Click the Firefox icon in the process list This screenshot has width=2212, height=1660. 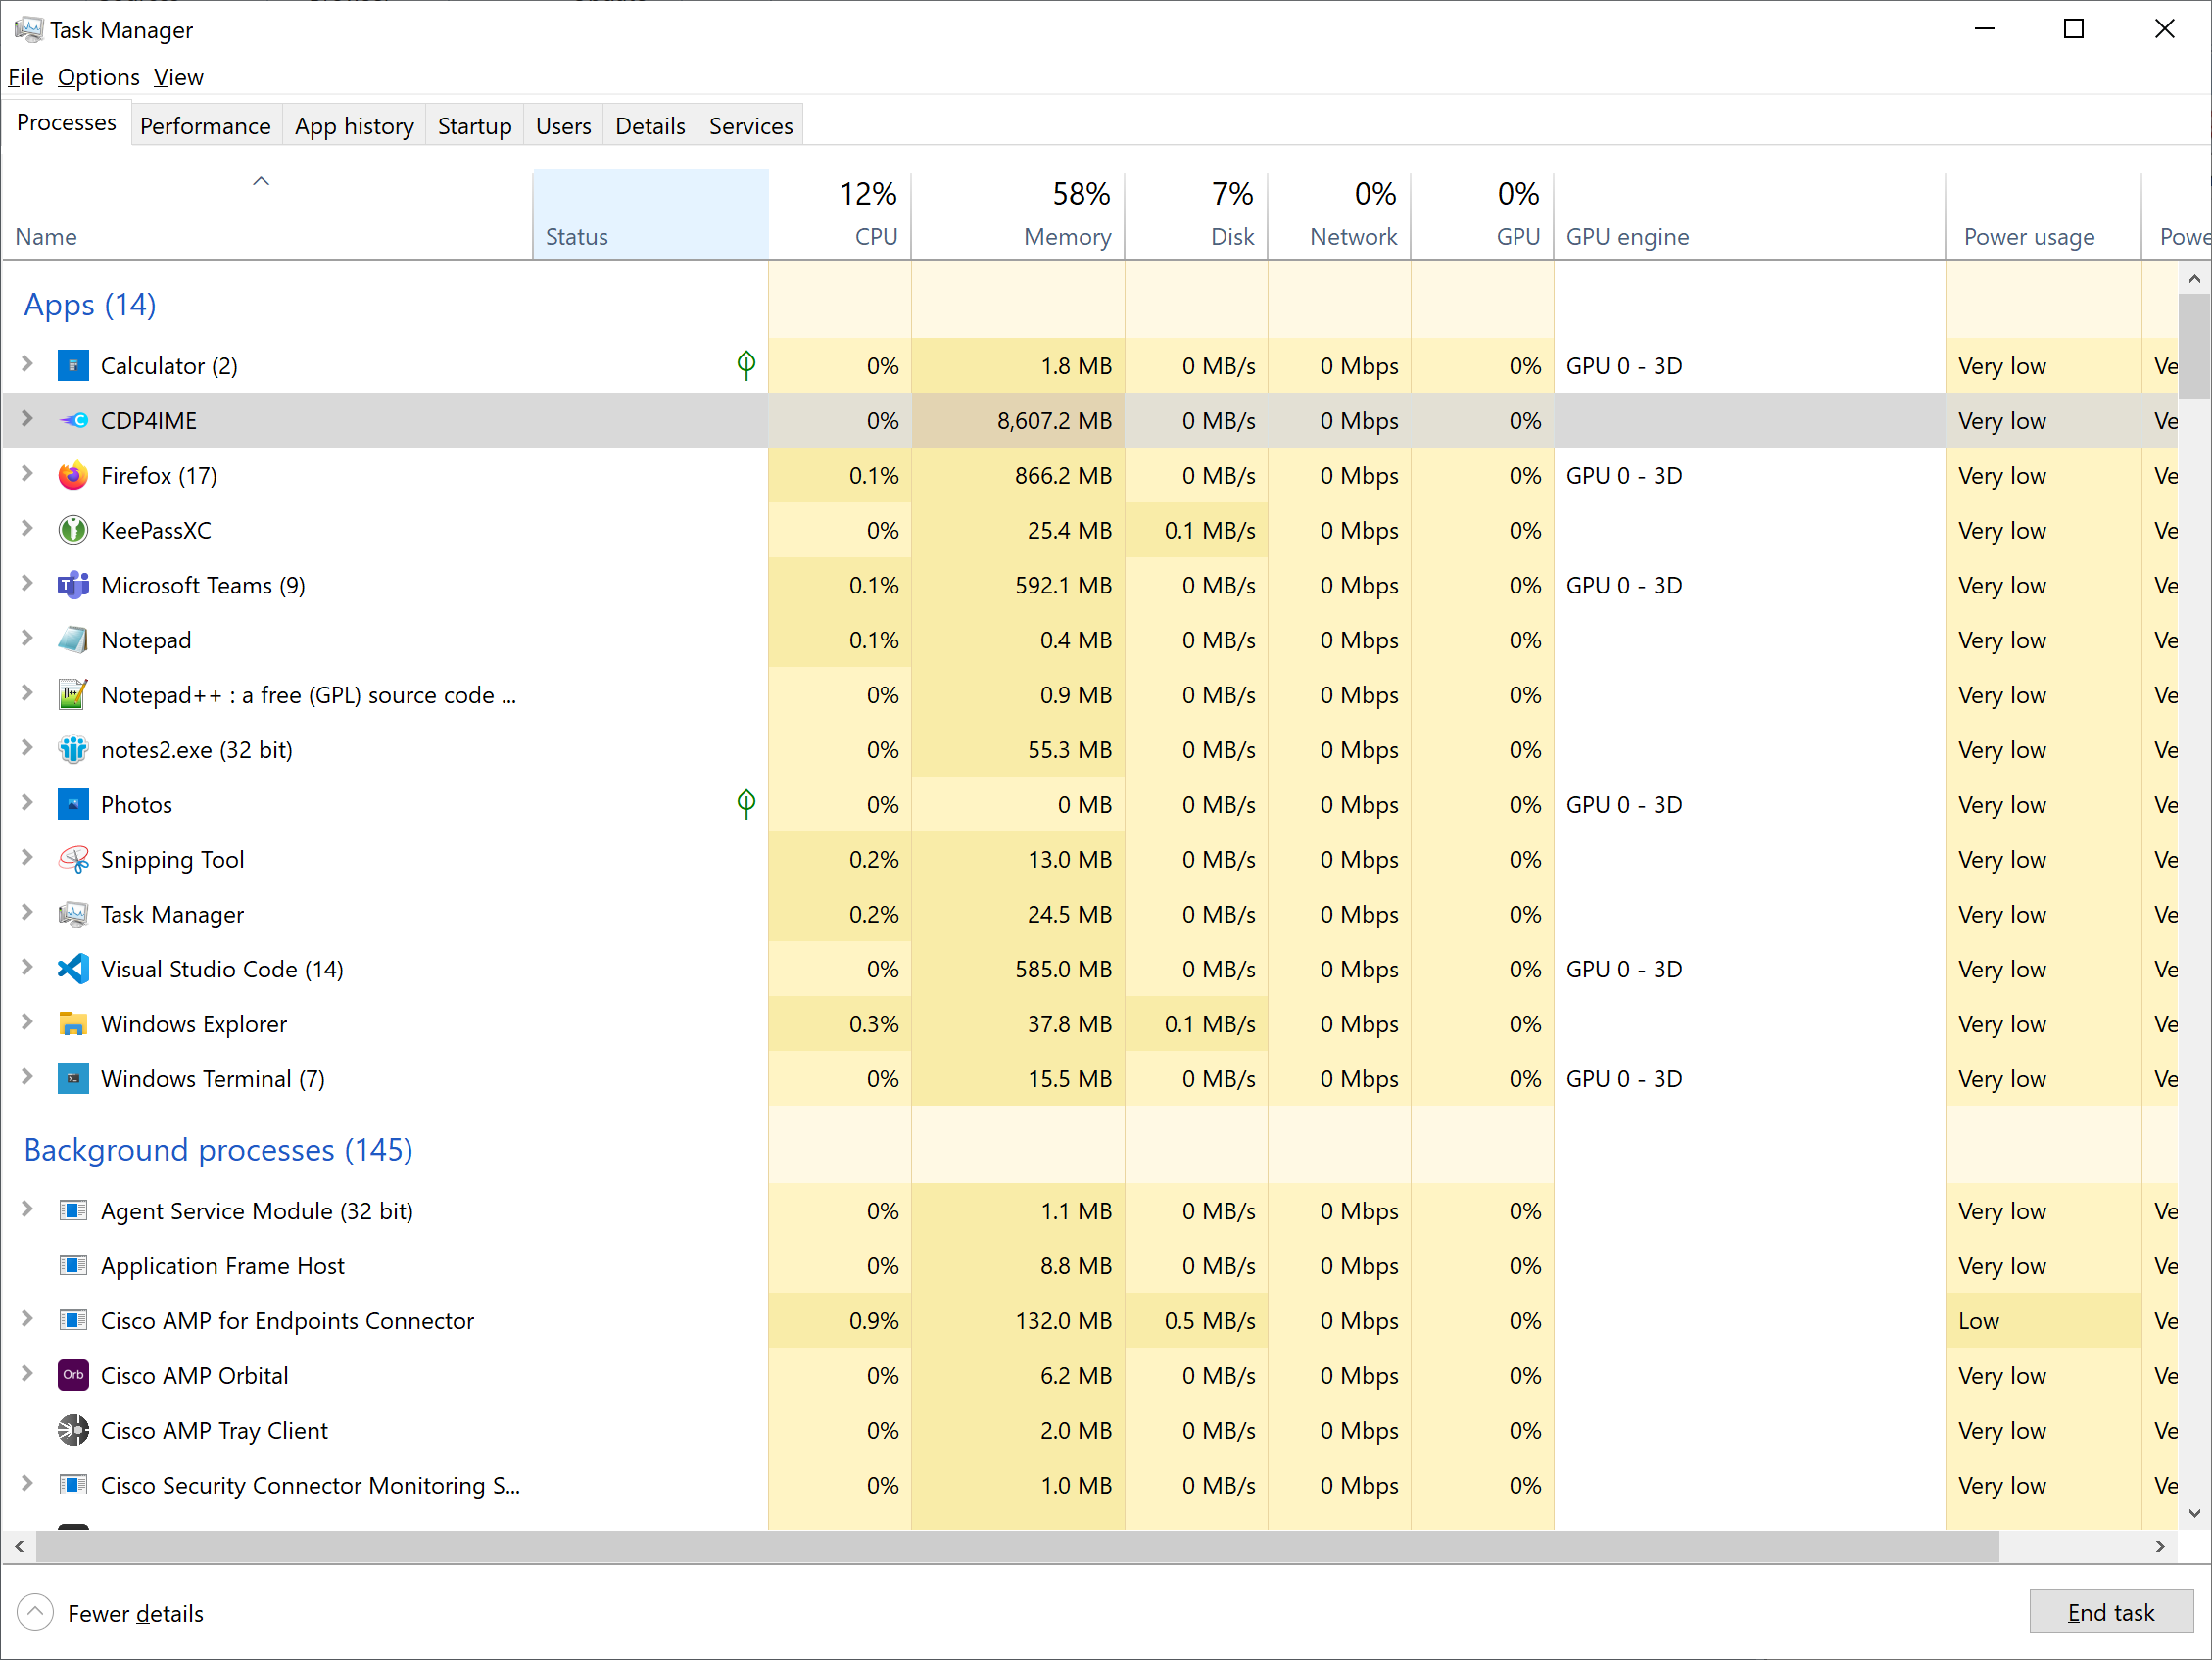73,475
